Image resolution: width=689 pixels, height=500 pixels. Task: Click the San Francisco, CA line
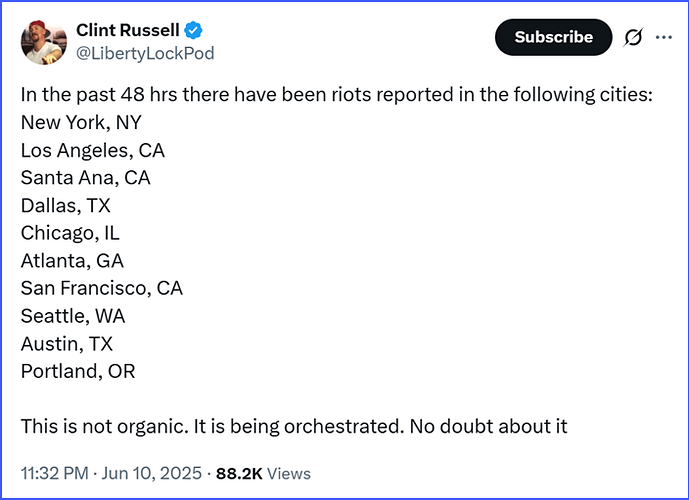point(102,288)
